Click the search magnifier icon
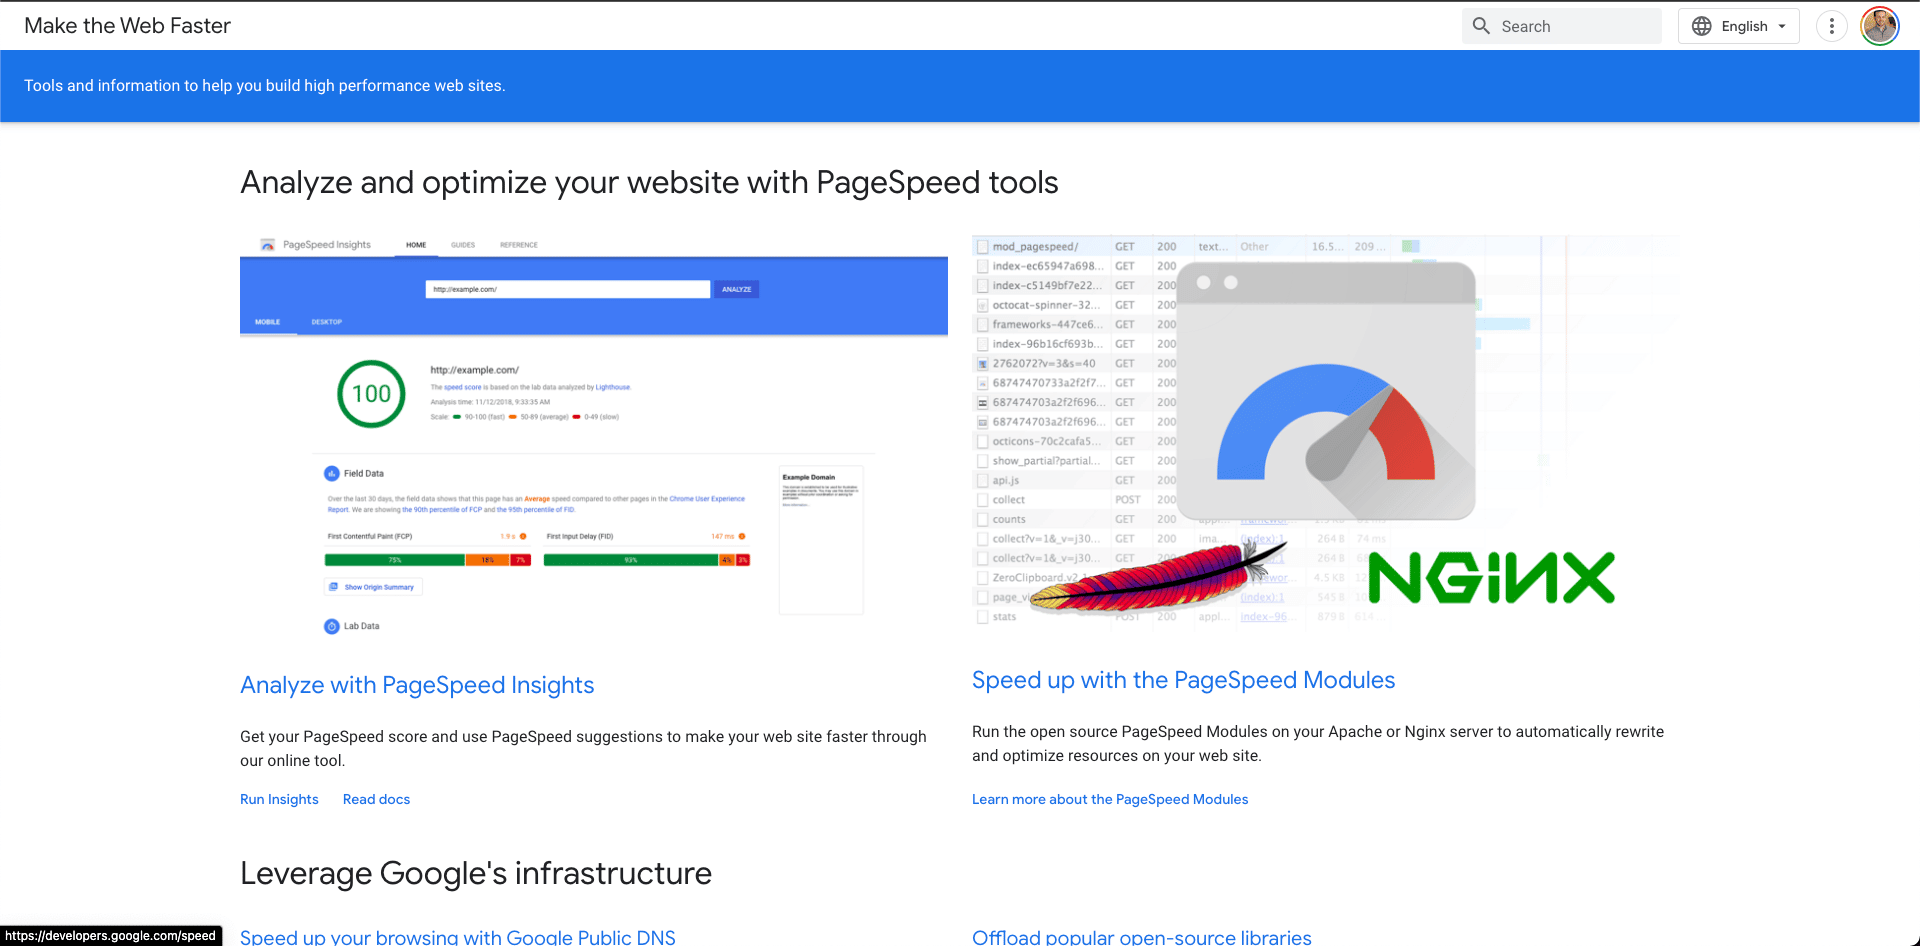Image resolution: width=1920 pixels, height=946 pixels. (1481, 26)
